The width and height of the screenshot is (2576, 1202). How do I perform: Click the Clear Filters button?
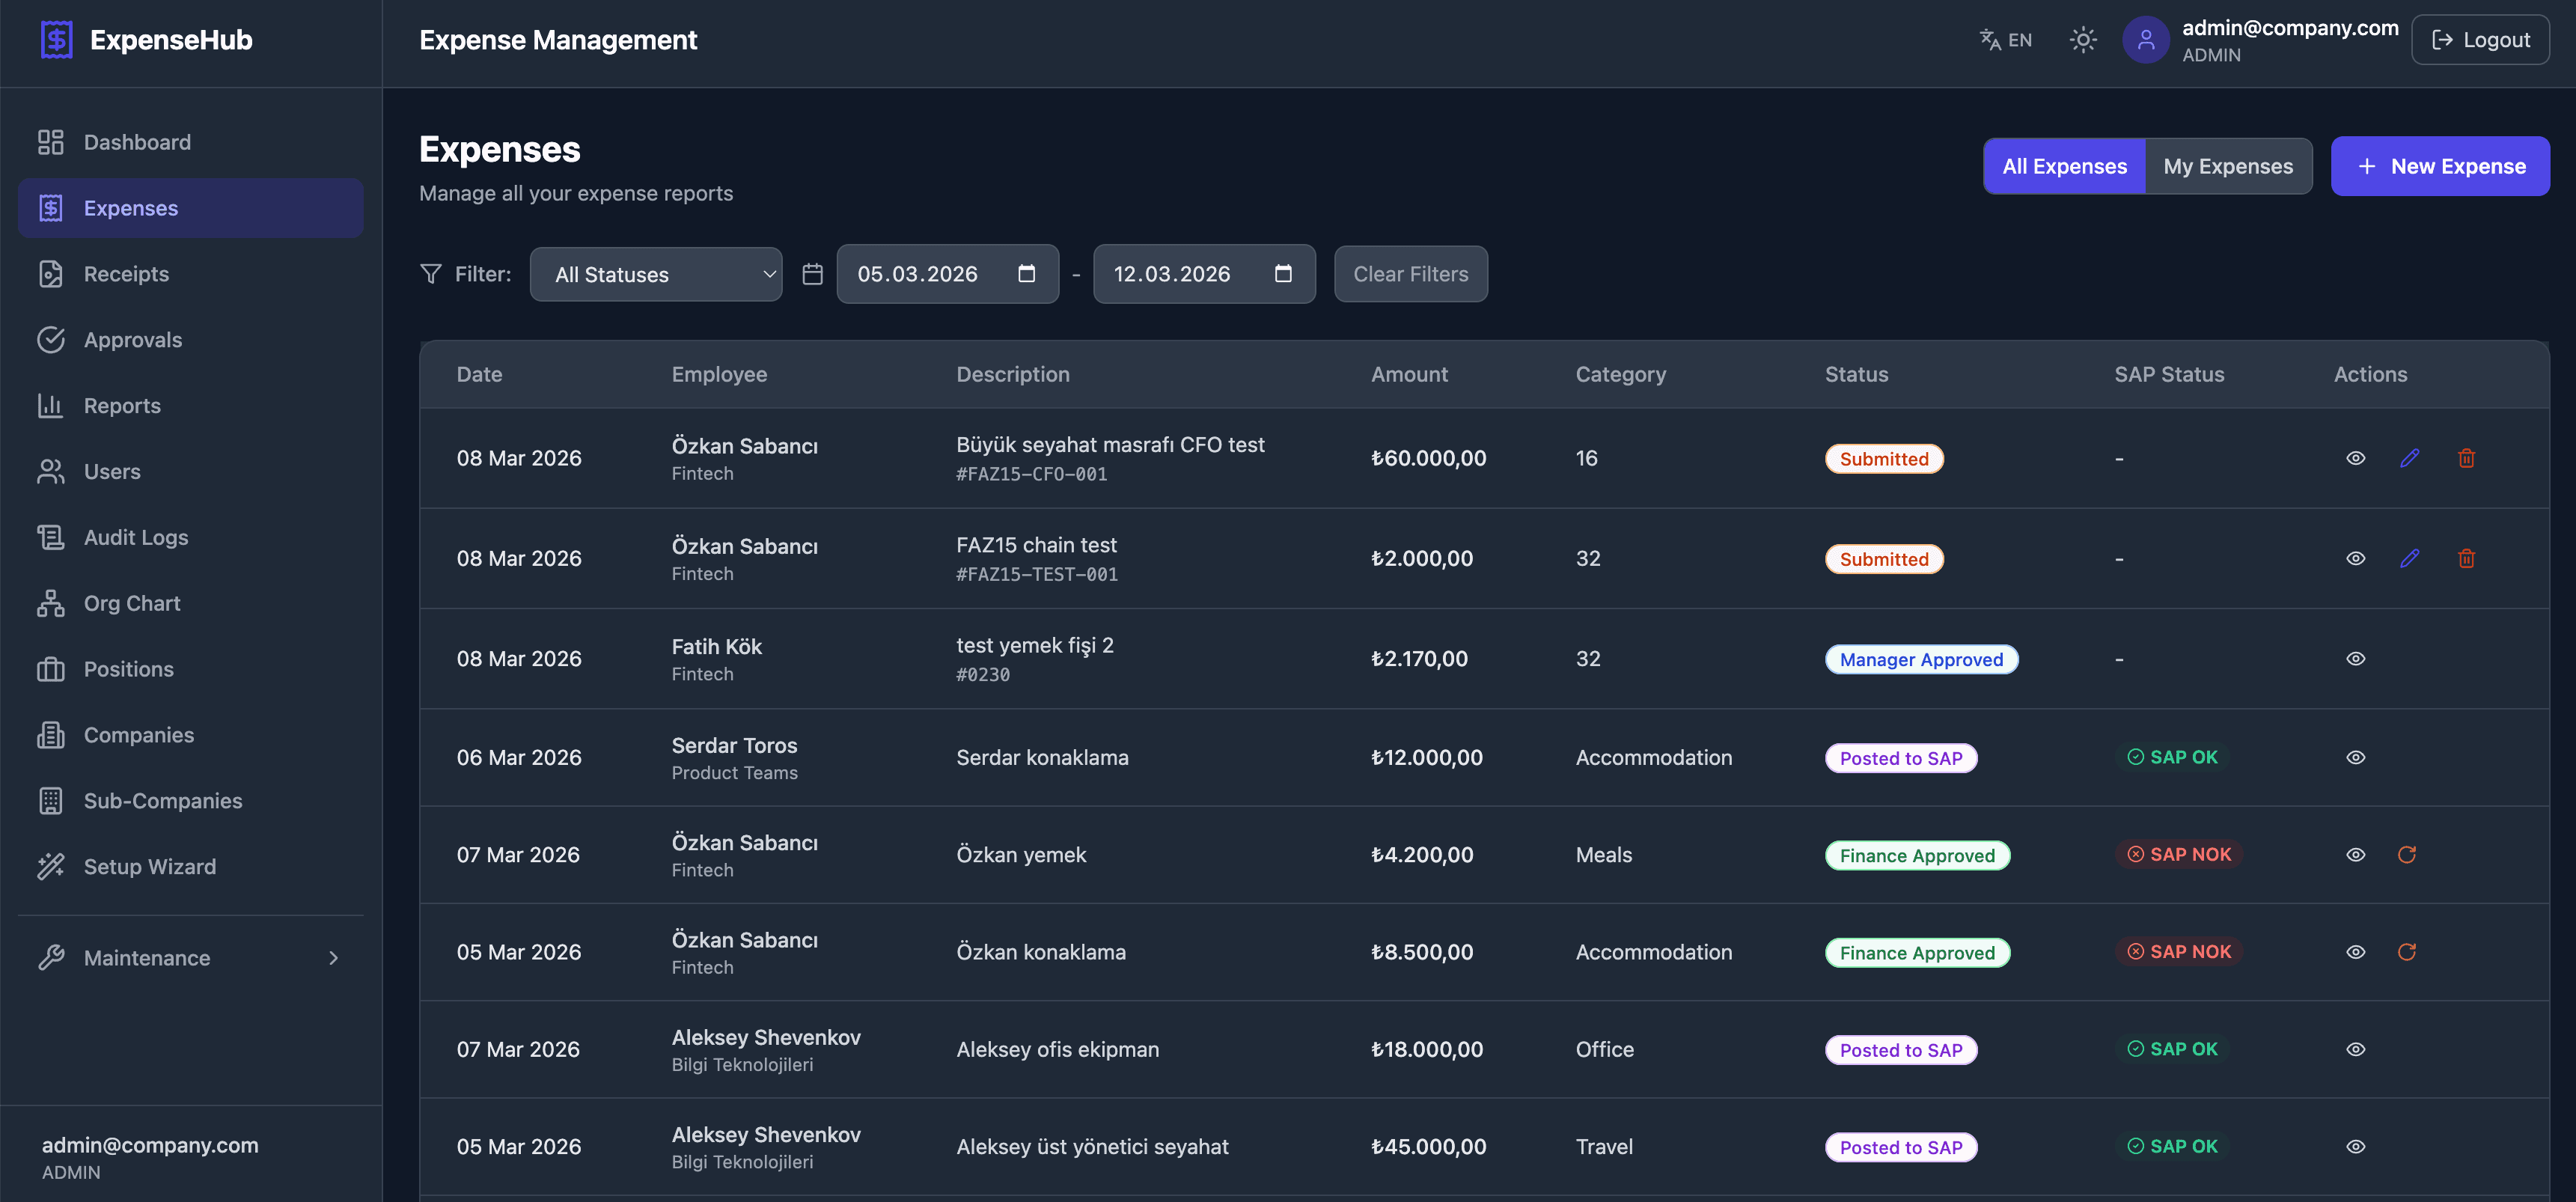click(x=1410, y=274)
